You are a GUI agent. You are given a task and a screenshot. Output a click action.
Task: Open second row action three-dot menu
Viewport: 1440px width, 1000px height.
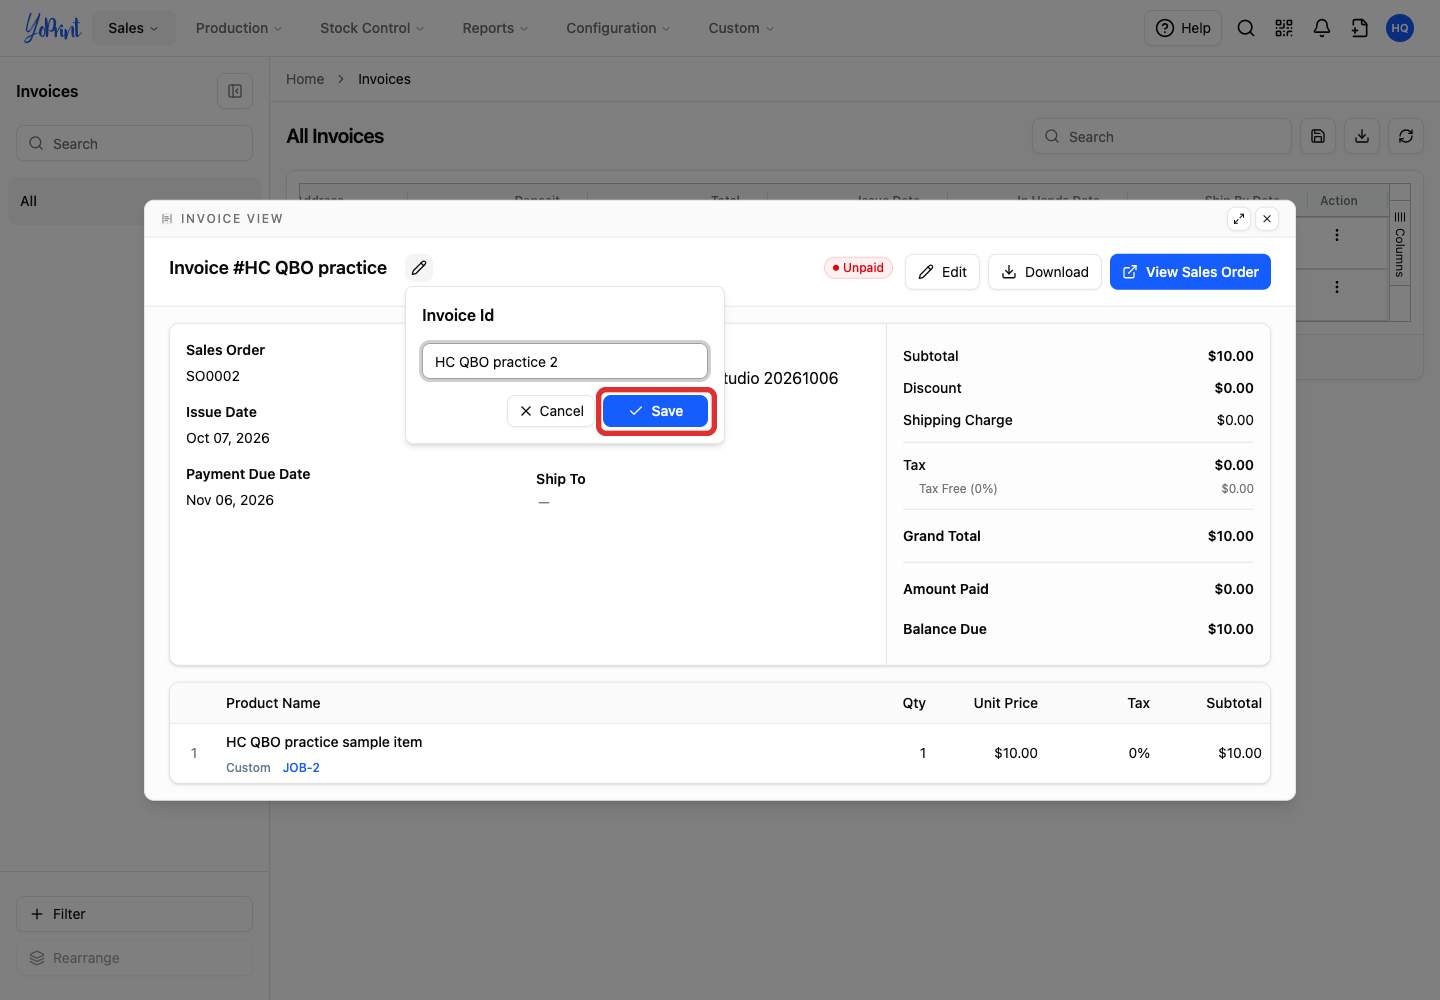[1337, 287]
